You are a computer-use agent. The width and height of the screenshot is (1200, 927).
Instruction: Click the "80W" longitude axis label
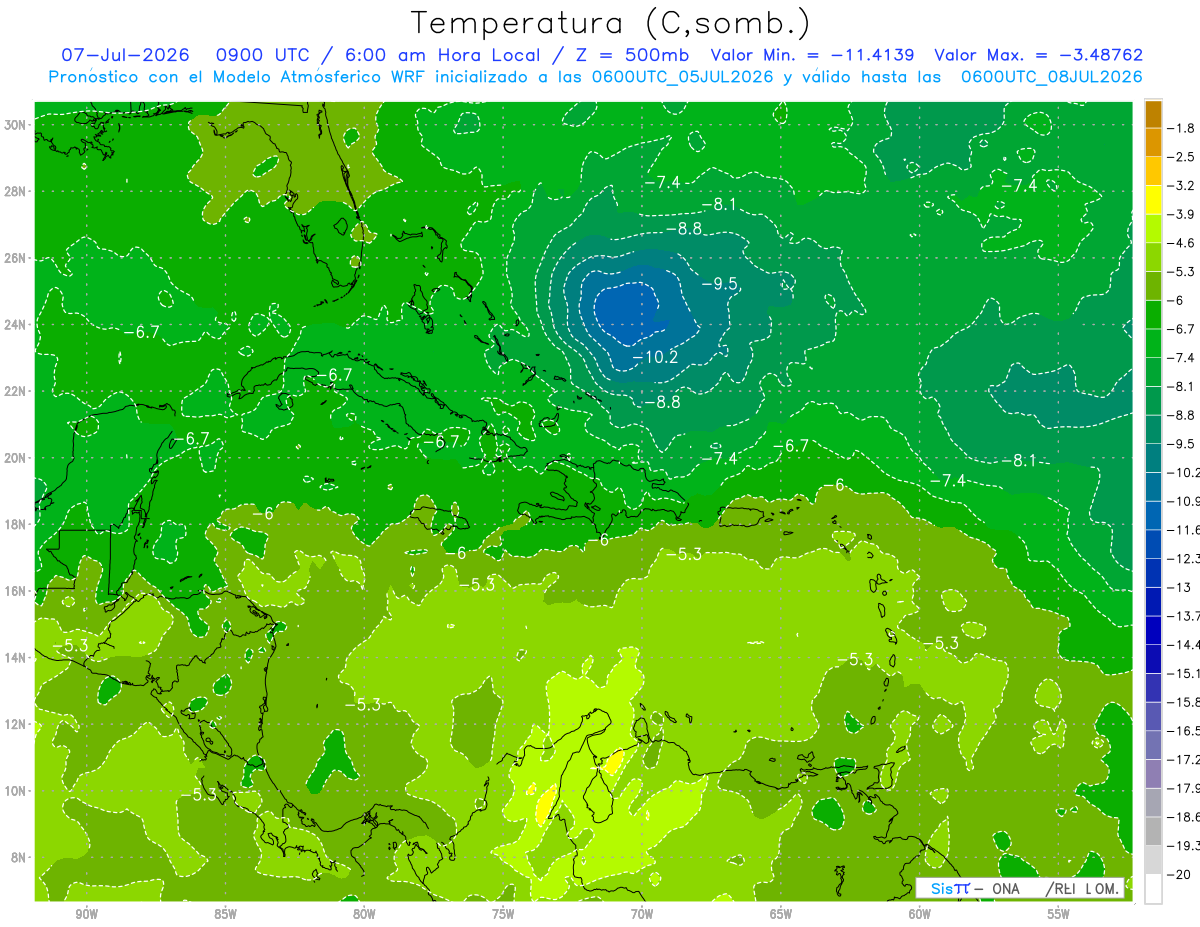[364, 914]
